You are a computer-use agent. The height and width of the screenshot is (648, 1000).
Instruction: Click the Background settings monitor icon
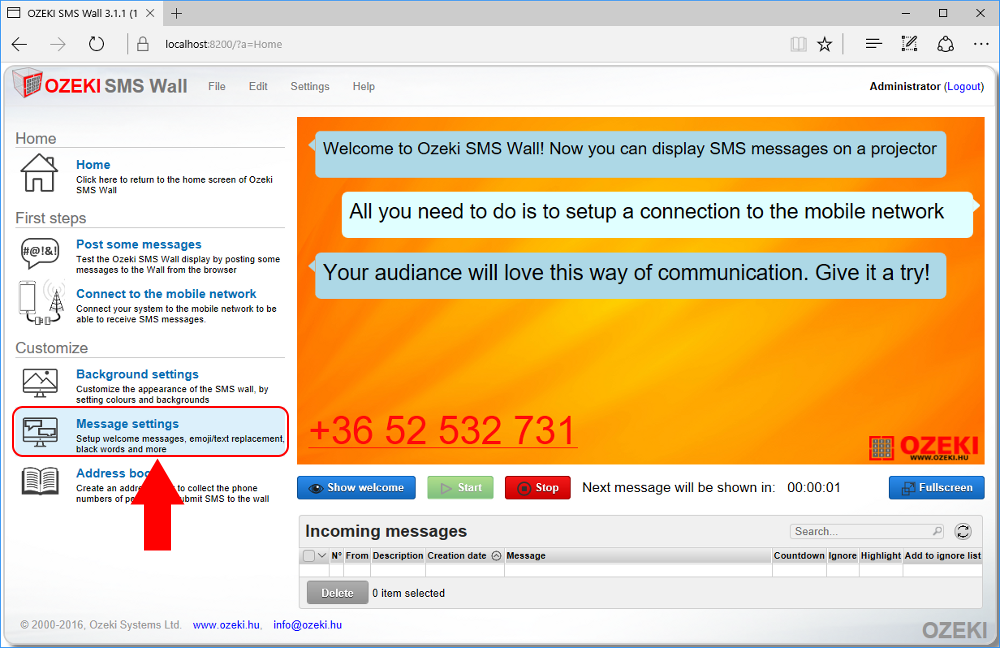(x=40, y=383)
